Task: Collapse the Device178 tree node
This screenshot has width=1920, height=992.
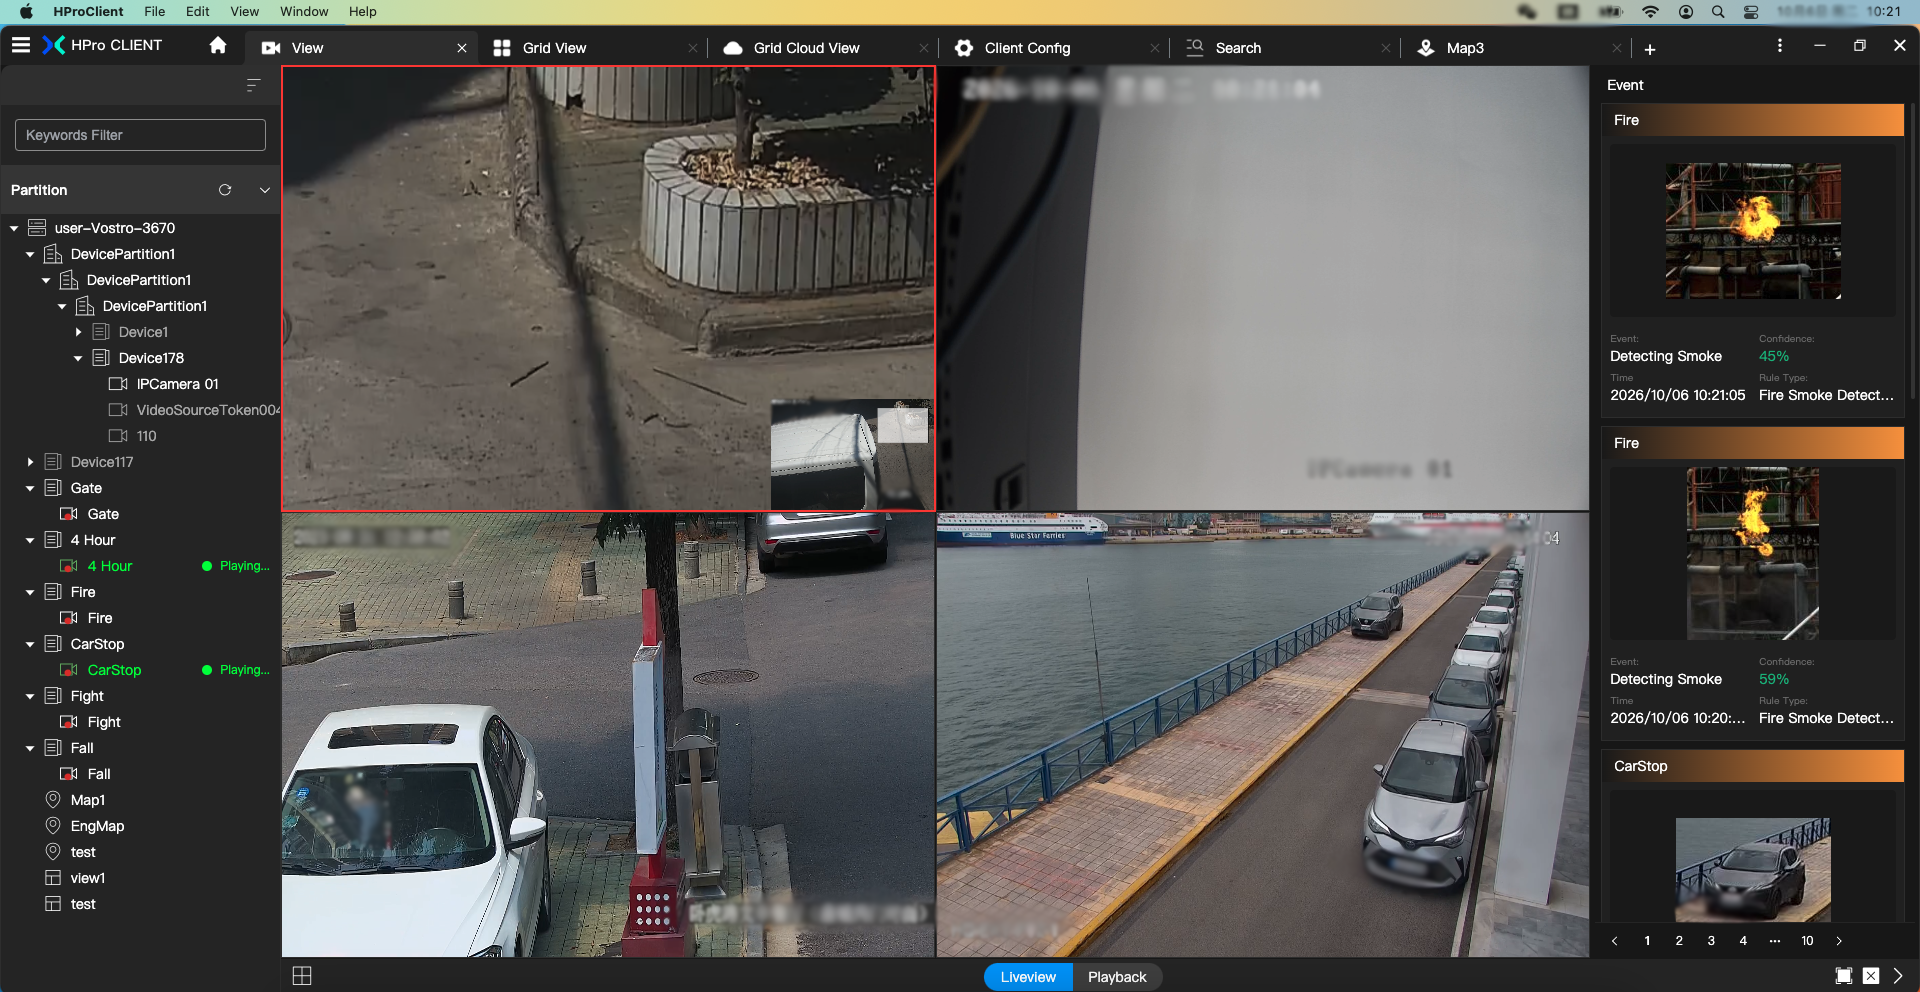Action: click(x=78, y=358)
